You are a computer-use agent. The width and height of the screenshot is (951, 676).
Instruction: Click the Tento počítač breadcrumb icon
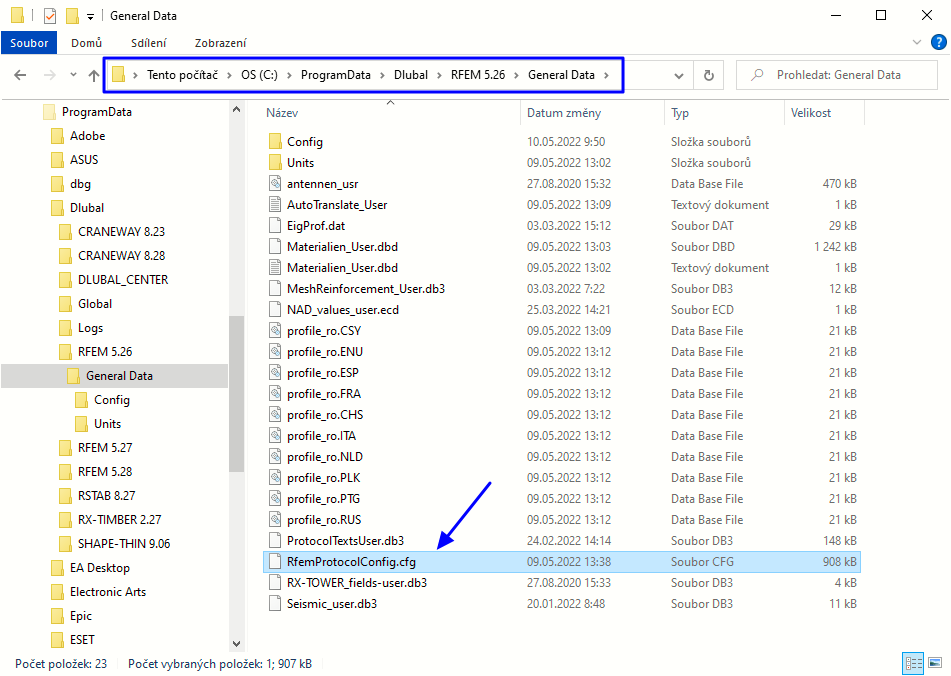(119, 74)
